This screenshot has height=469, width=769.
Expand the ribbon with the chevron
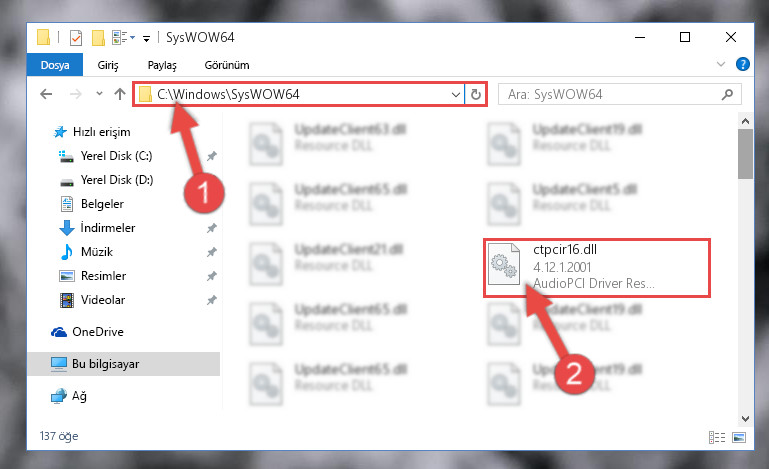click(x=720, y=64)
